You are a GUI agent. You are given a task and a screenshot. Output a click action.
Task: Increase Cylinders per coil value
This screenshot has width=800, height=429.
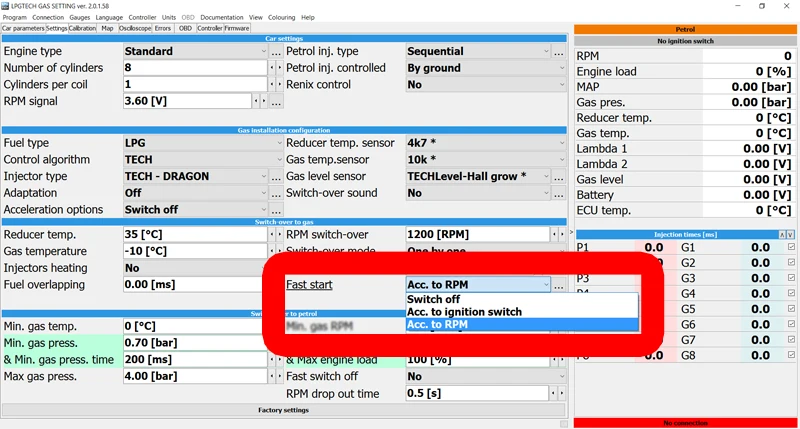click(279, 85)
